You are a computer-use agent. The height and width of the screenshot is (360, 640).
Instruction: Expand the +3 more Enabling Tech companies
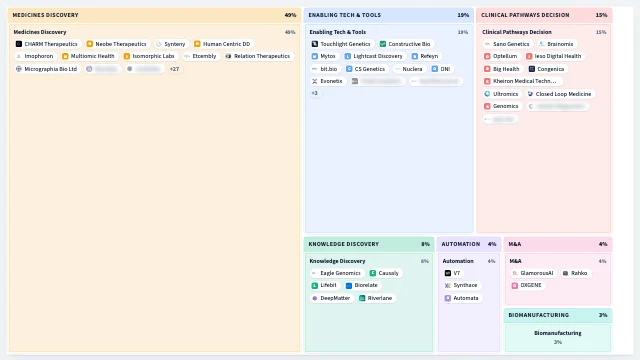tap(315, 93)
